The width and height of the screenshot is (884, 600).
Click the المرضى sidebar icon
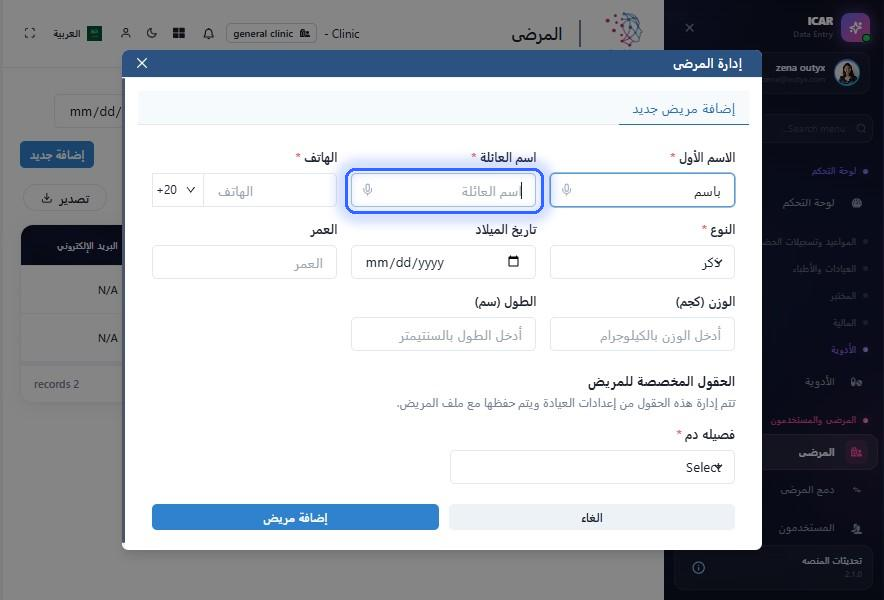coord(856,452)
